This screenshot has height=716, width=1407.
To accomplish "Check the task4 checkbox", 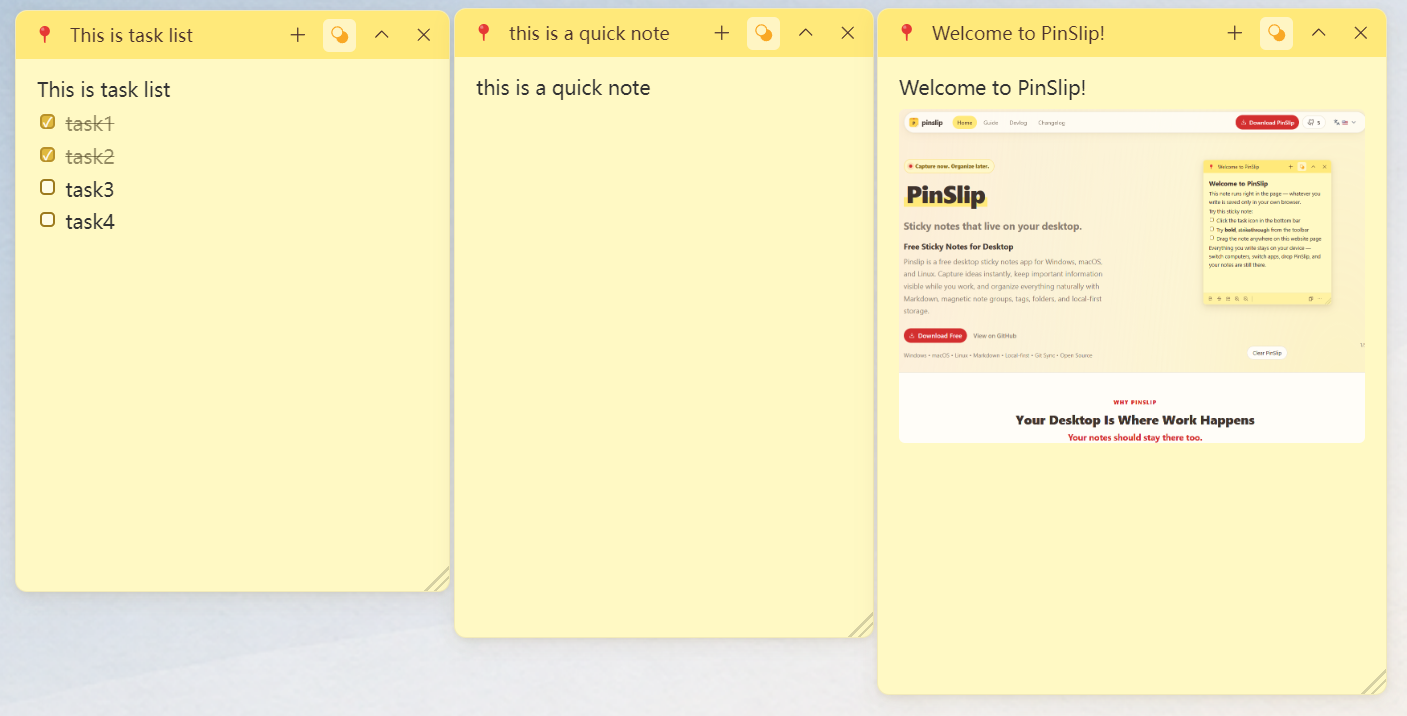I will click(47, 220).
